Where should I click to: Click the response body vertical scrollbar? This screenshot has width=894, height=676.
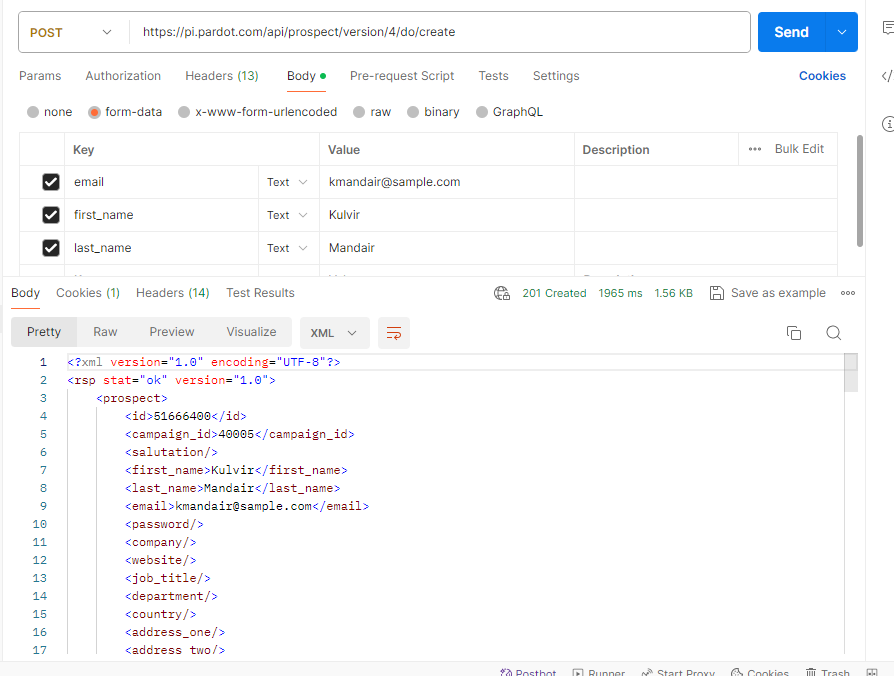(x=851, y=373)
